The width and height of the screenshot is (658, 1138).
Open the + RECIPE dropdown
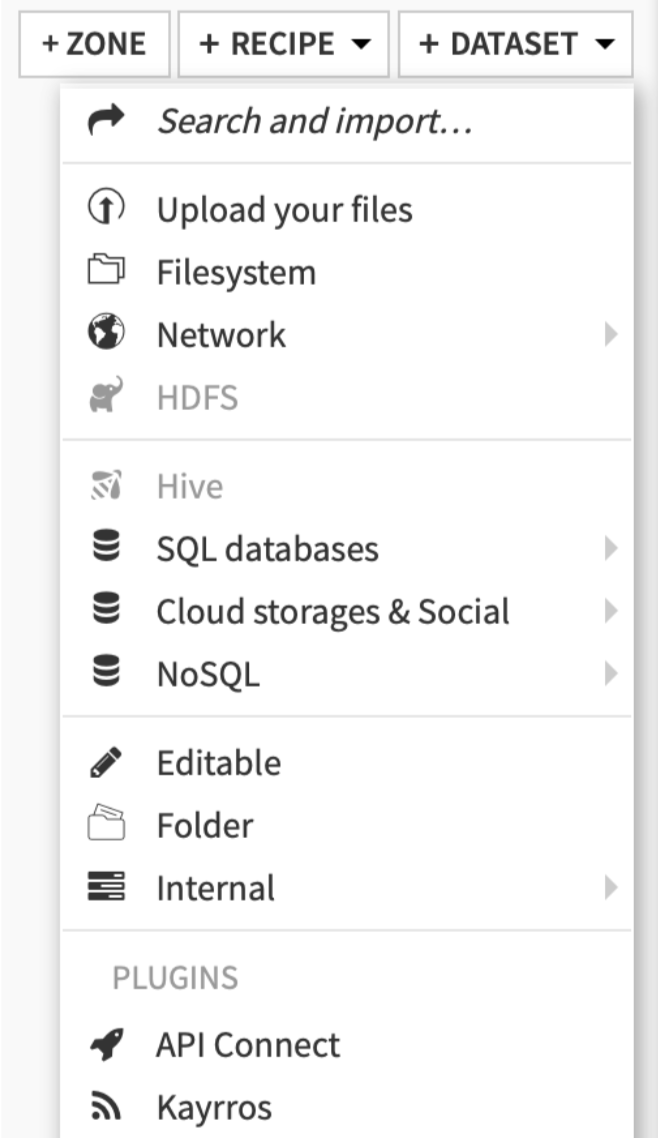284,44
